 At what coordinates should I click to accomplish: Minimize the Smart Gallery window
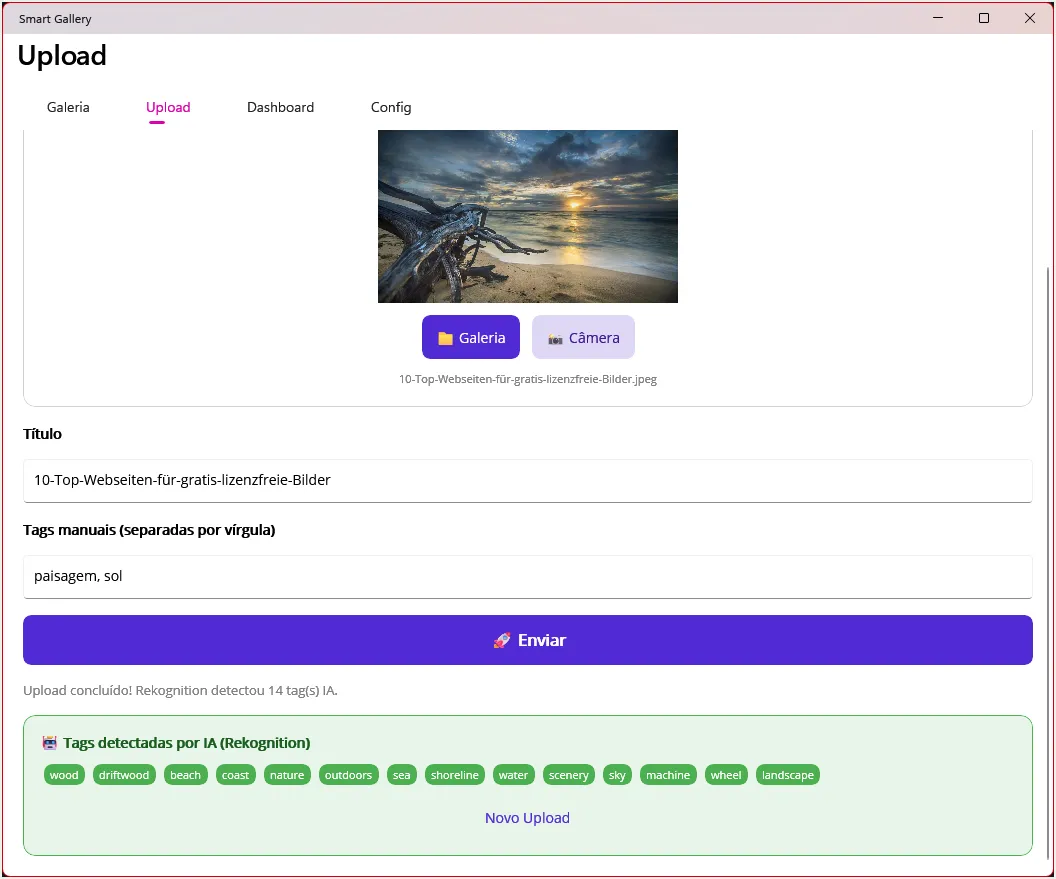point(938,18)
